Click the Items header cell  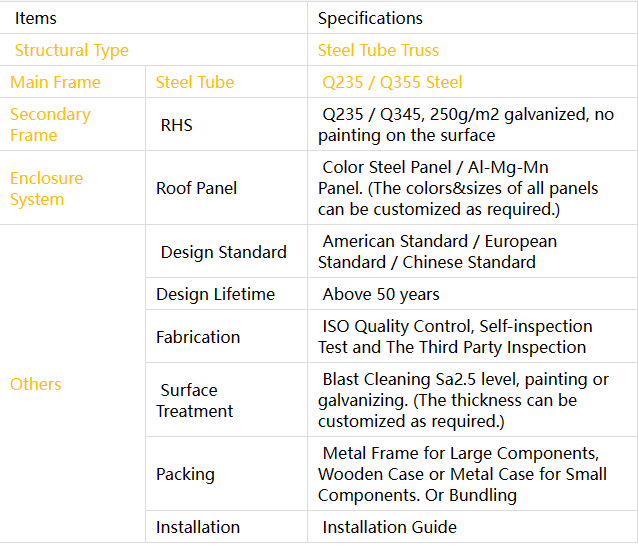tap(36, 18)
